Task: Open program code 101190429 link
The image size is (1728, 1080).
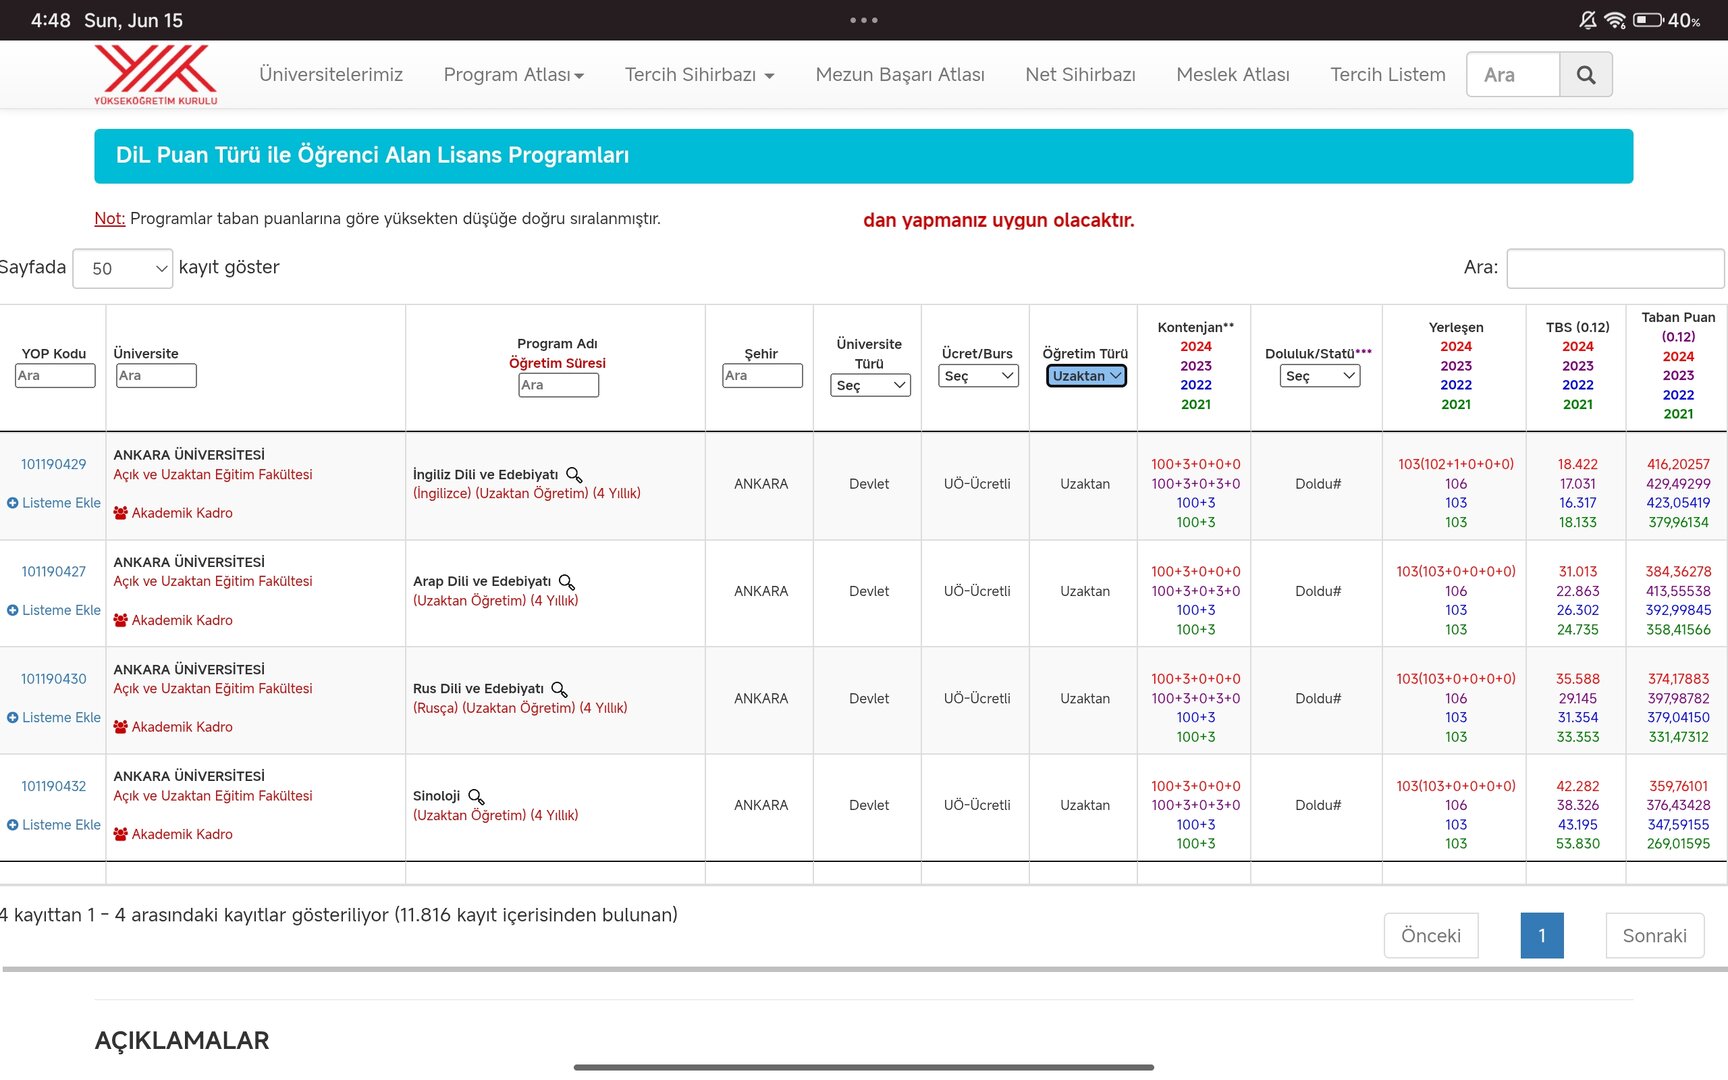Action: [54, 464]
